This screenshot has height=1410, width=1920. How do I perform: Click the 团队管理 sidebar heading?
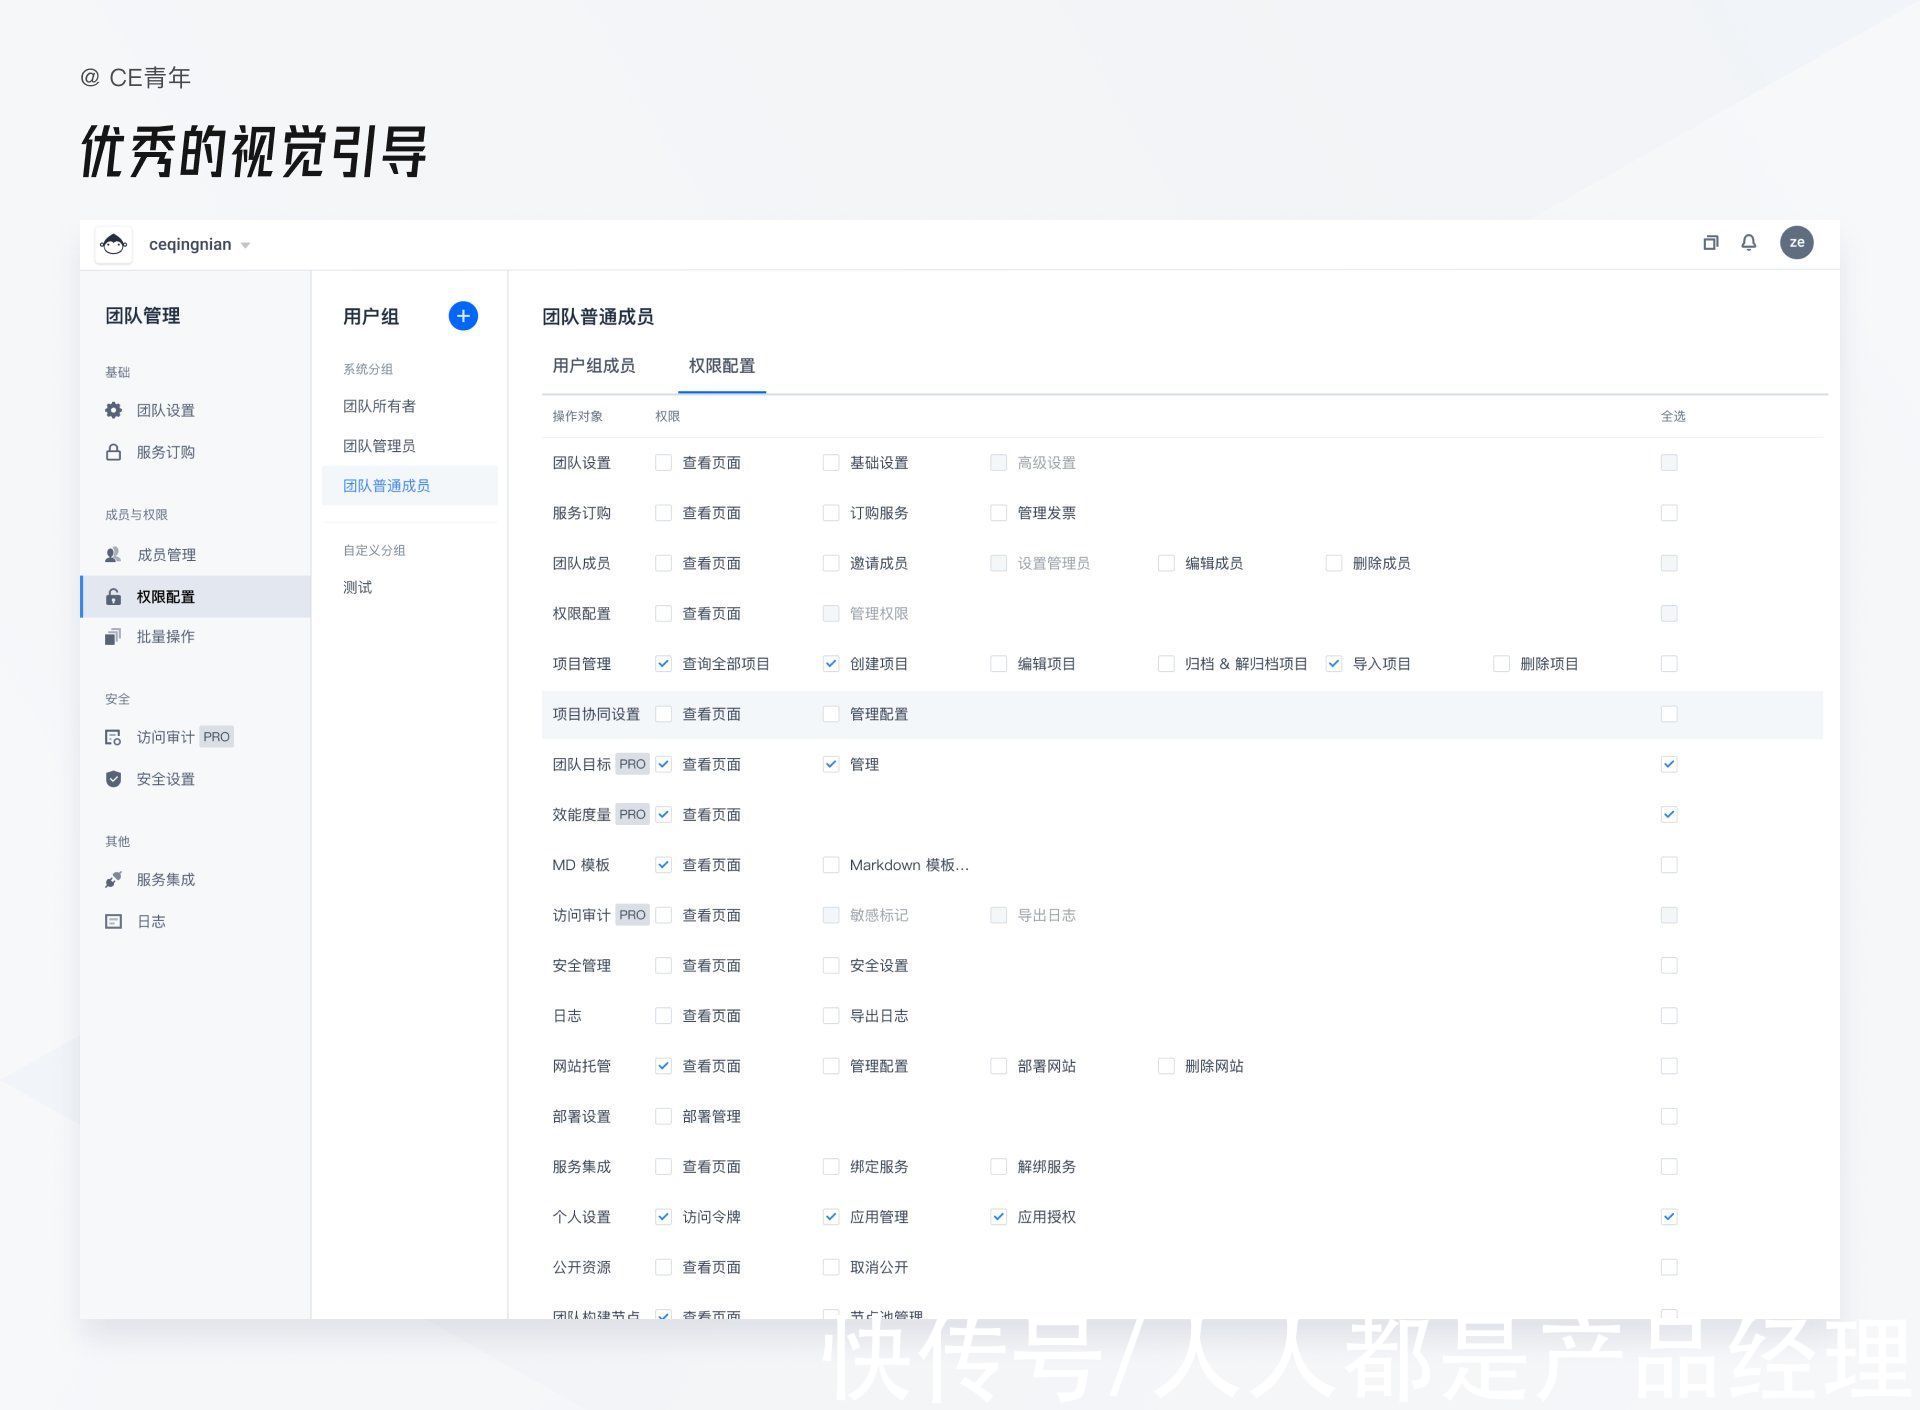coord(143,316)
